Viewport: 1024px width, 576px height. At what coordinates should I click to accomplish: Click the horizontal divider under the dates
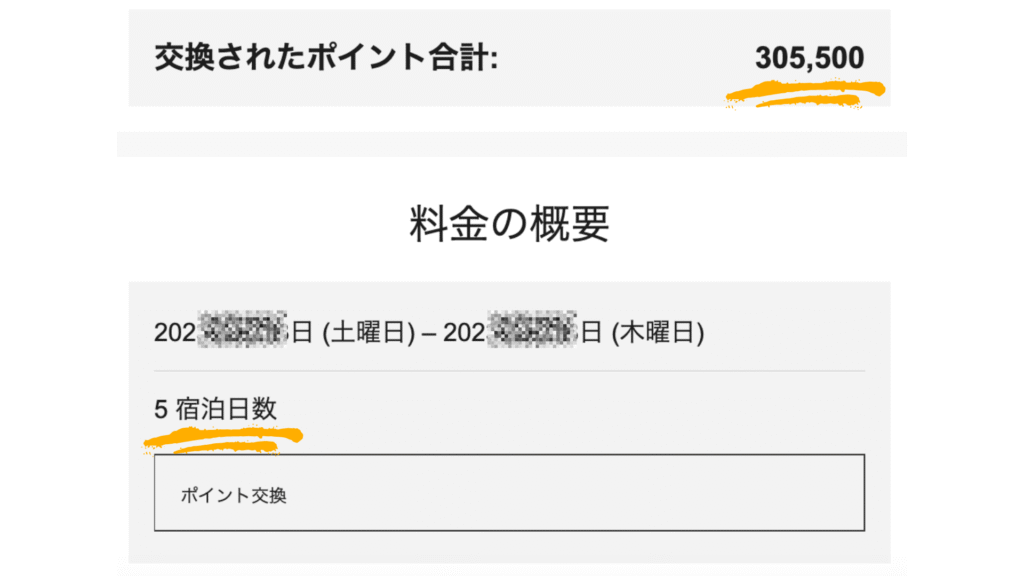pos(509,371)
